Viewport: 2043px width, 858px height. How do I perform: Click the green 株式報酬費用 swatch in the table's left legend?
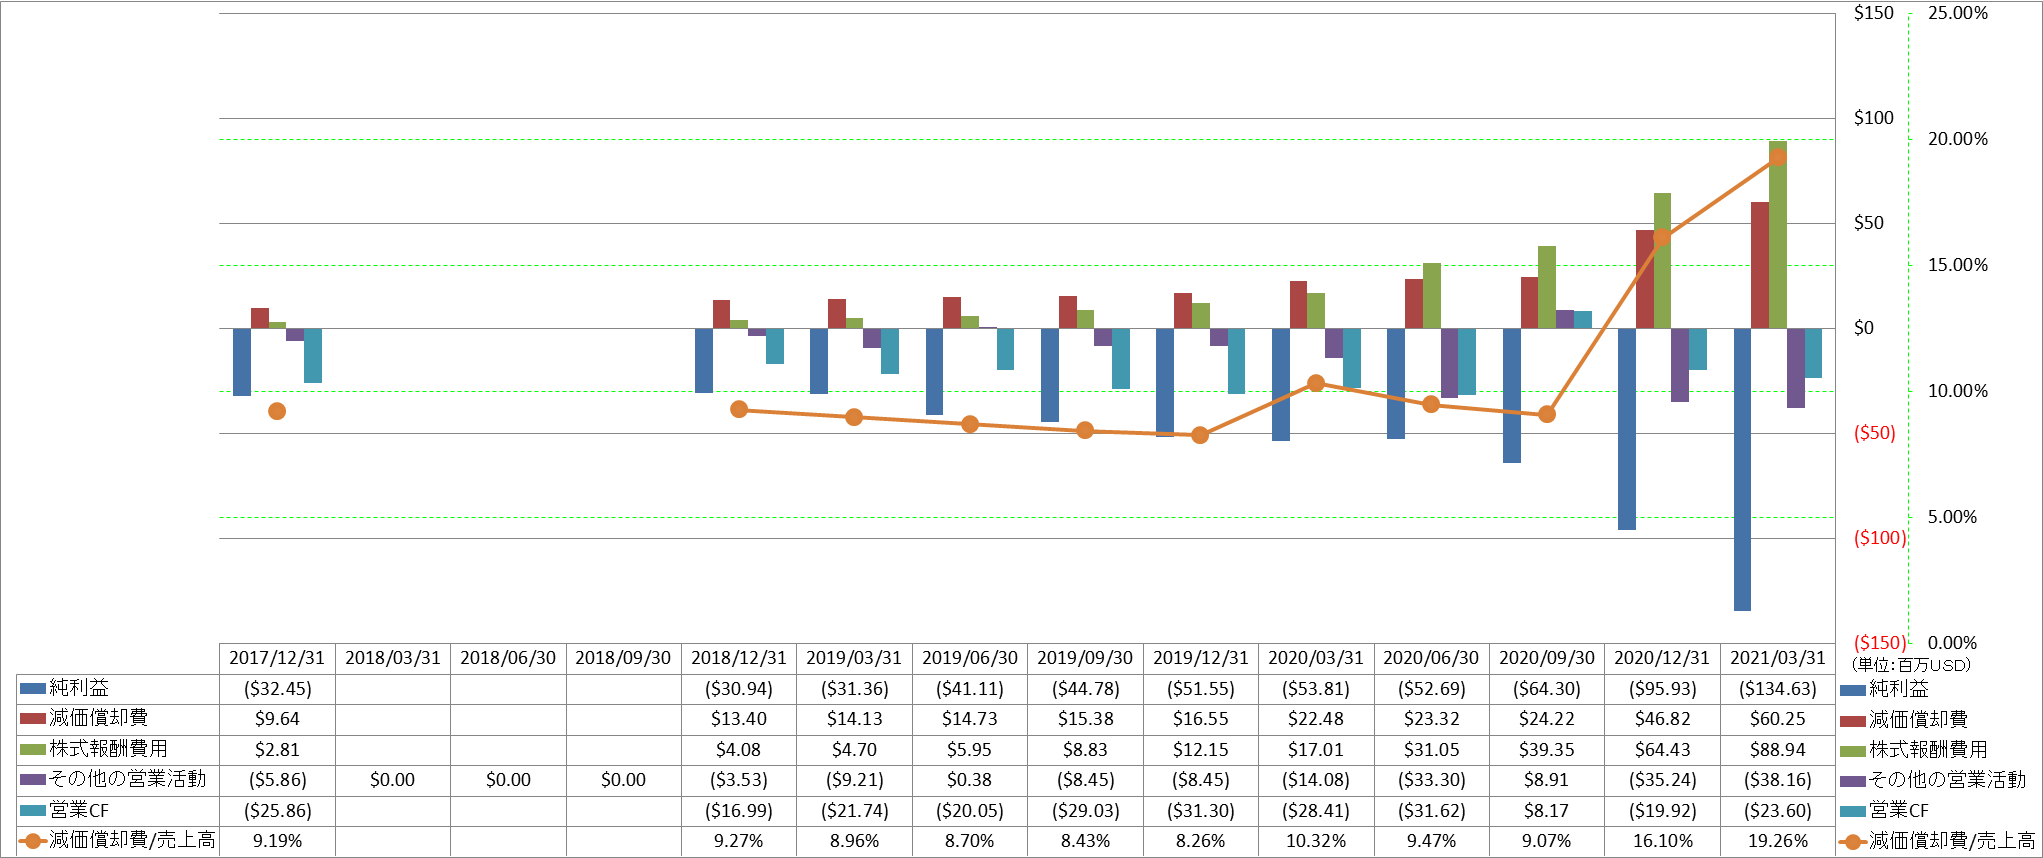[x=33, y=749]
